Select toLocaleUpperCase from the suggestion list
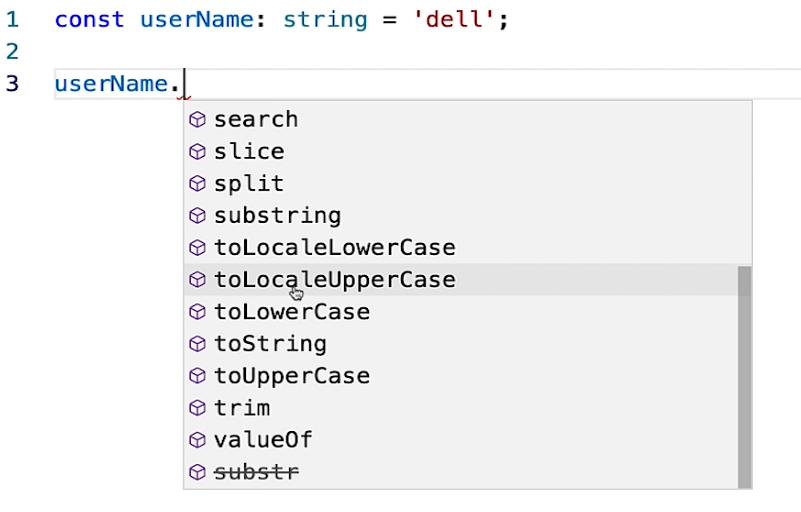Screen dimensions: 801x512 (x=334, y=280)
